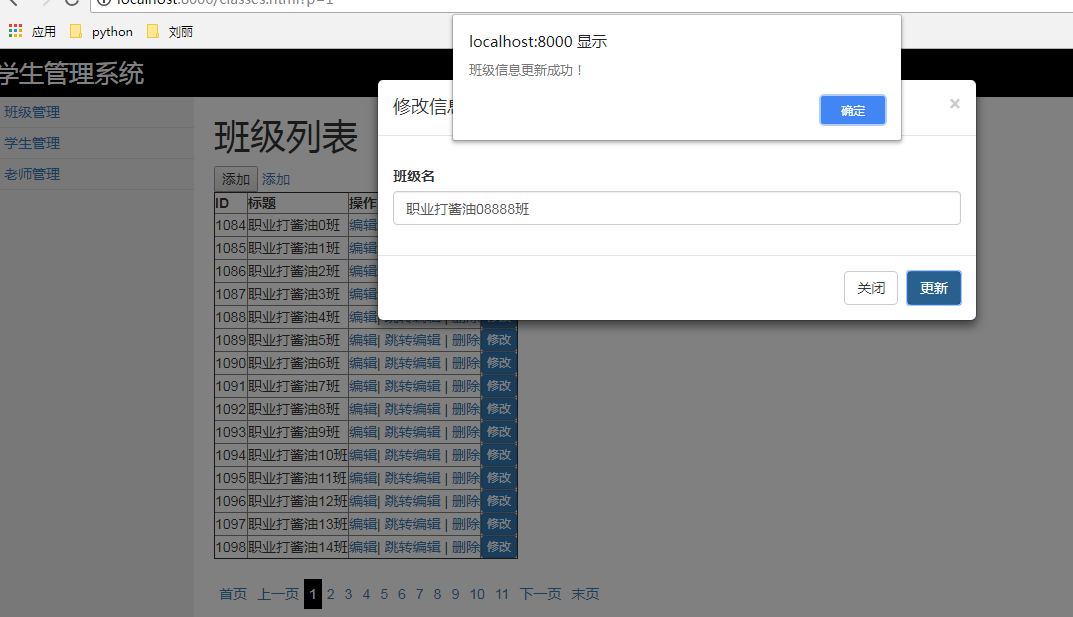1073x617 pixels.
Task: Click ID cell 1087
Action: 231,294
